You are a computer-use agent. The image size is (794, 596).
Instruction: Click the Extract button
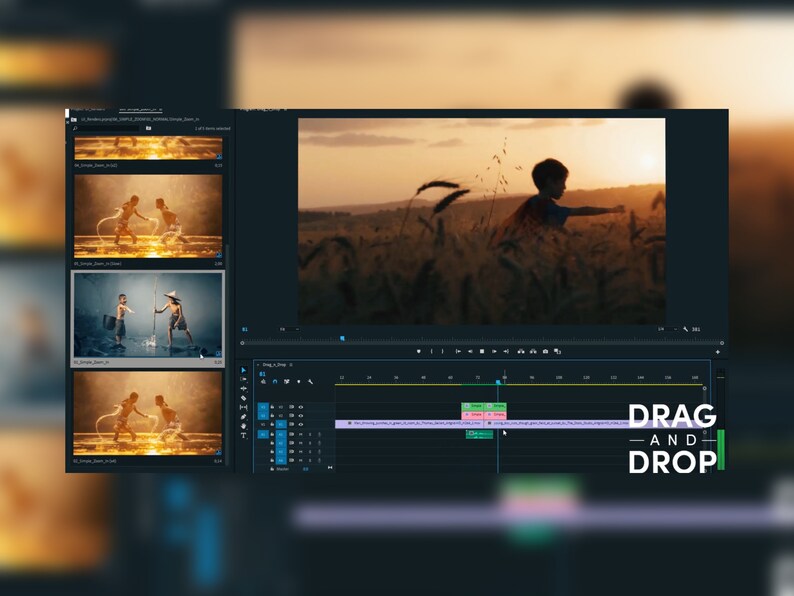533,351
